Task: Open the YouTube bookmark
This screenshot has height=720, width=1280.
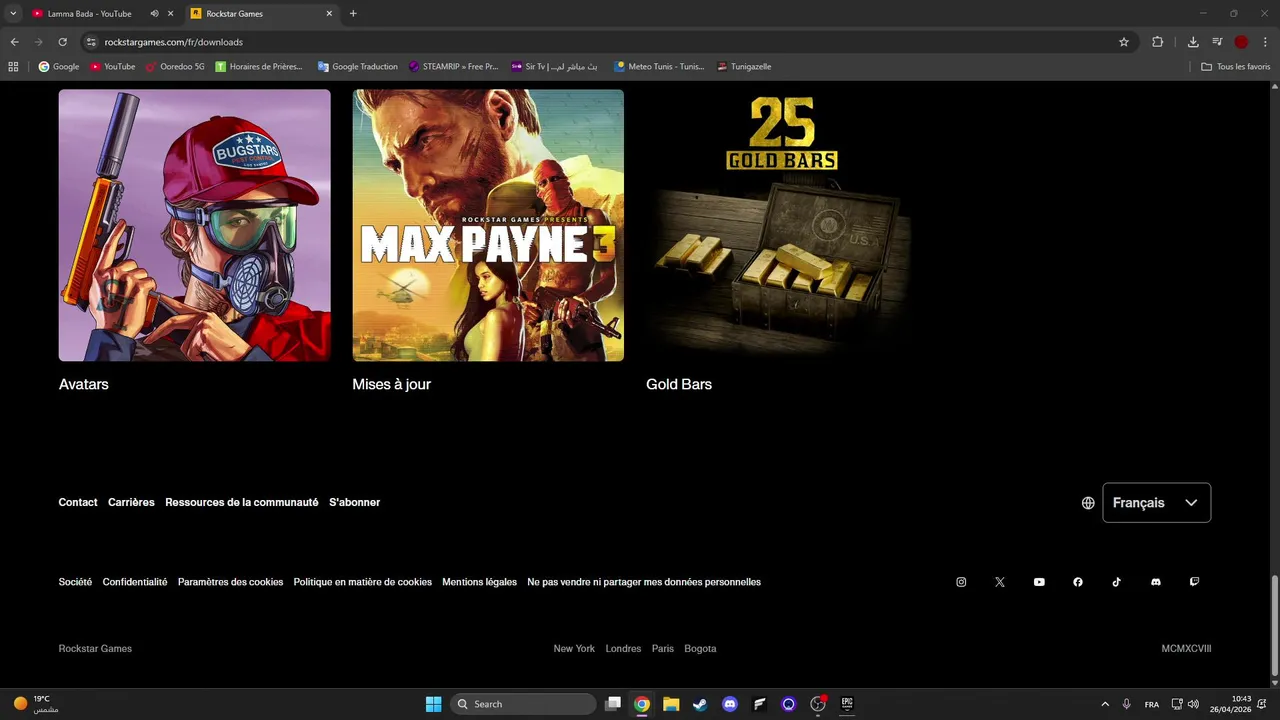Action: (112, 67)
